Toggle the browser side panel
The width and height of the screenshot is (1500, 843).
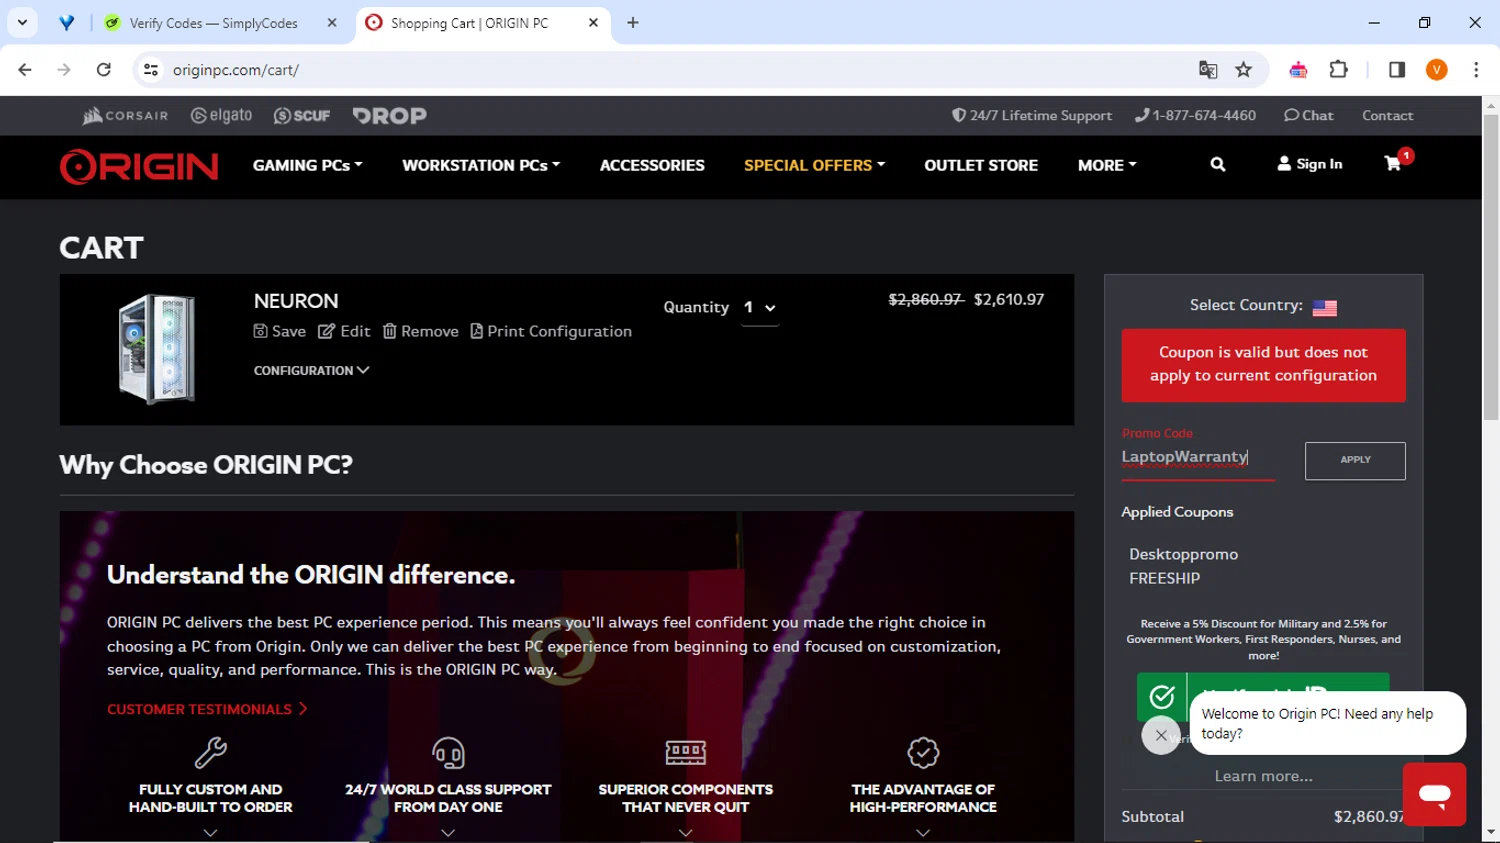pos(1397,70)
